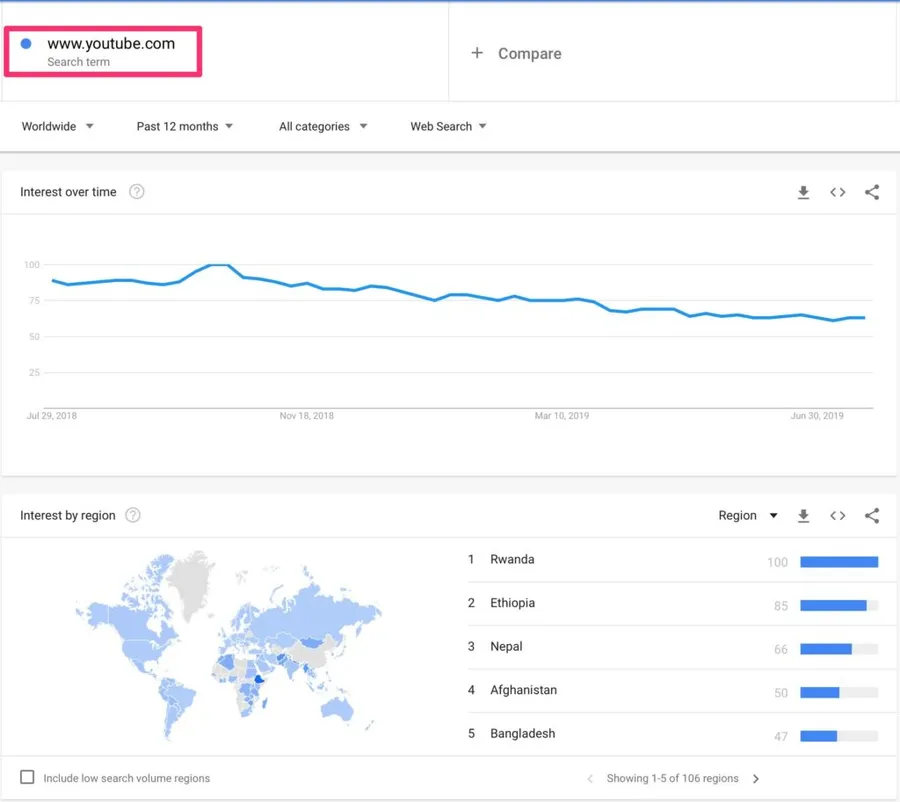Change the Web Search type dropdown
Viewport: 900px width, 802px height.
(x=448, y=127)
